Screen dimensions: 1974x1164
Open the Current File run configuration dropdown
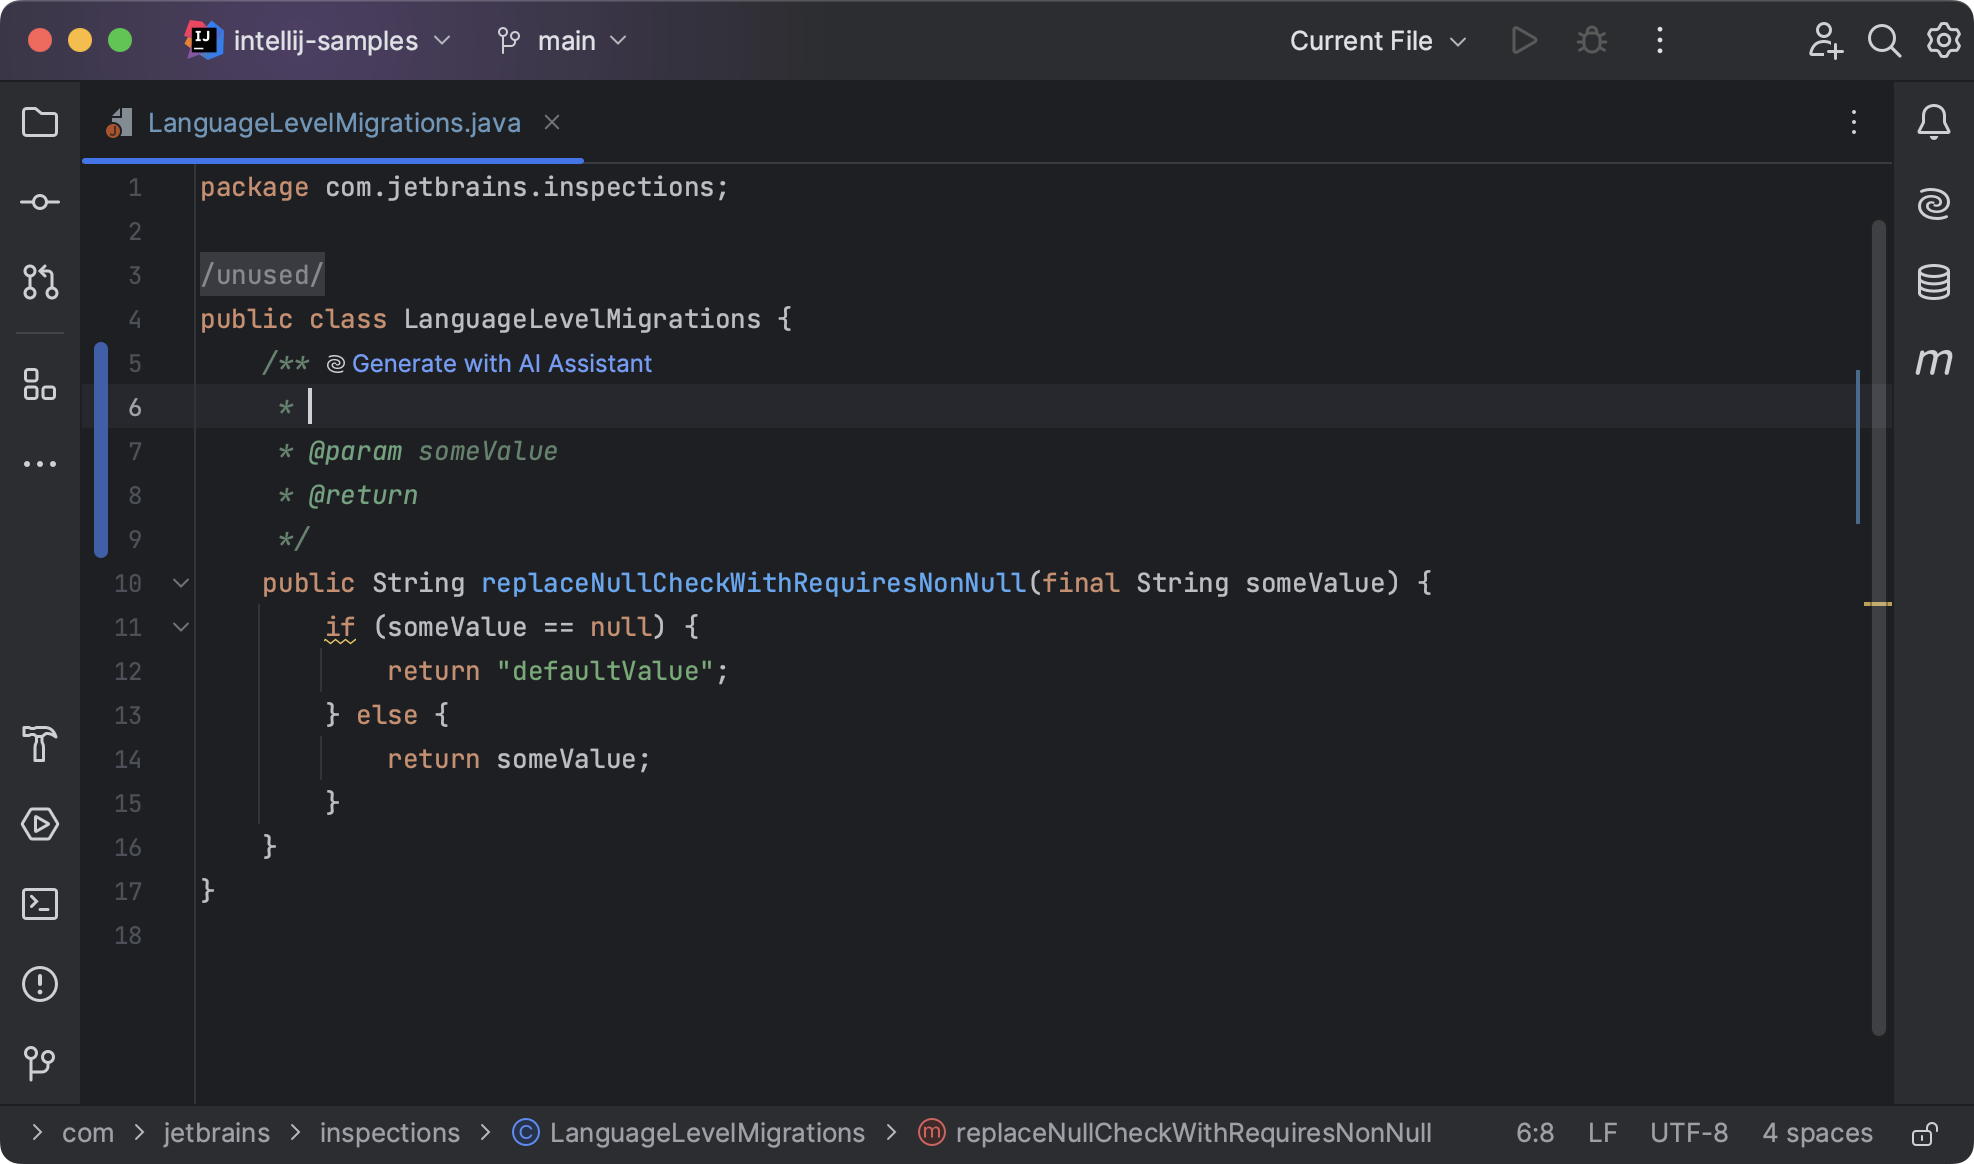point(1377,41)
